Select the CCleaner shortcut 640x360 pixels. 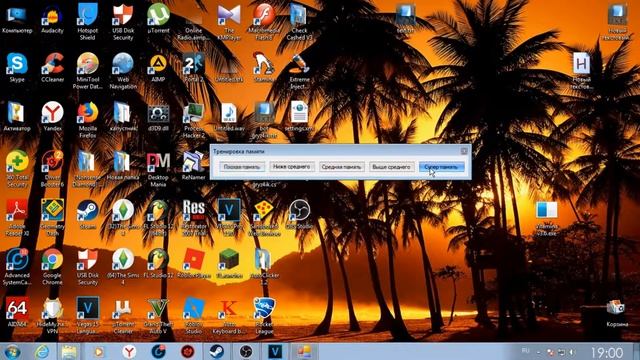coord(52,68)
